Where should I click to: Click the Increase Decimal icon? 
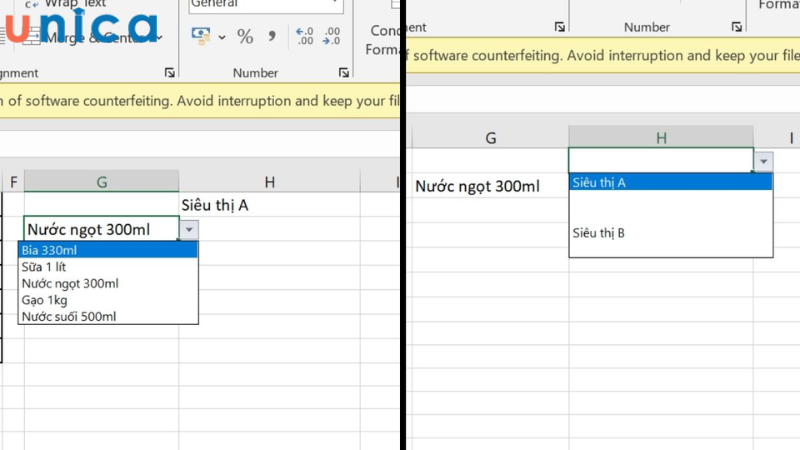(x=305, y=37)
